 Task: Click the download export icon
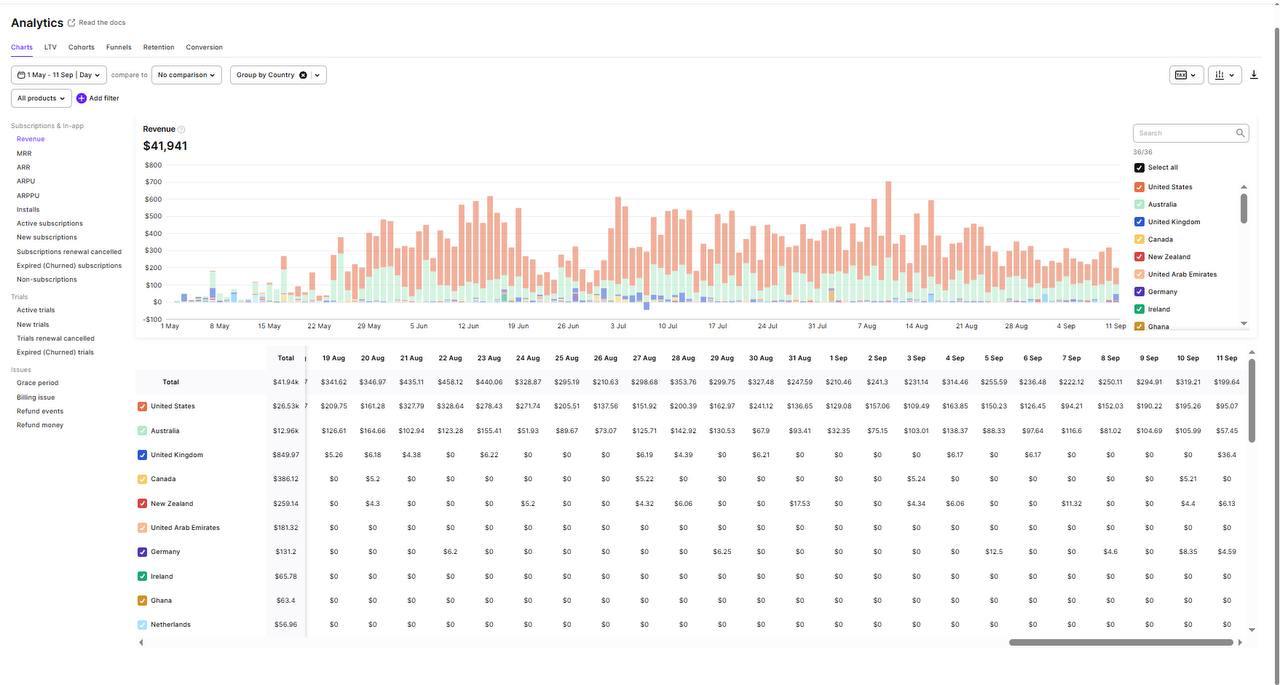point(1252,73)
